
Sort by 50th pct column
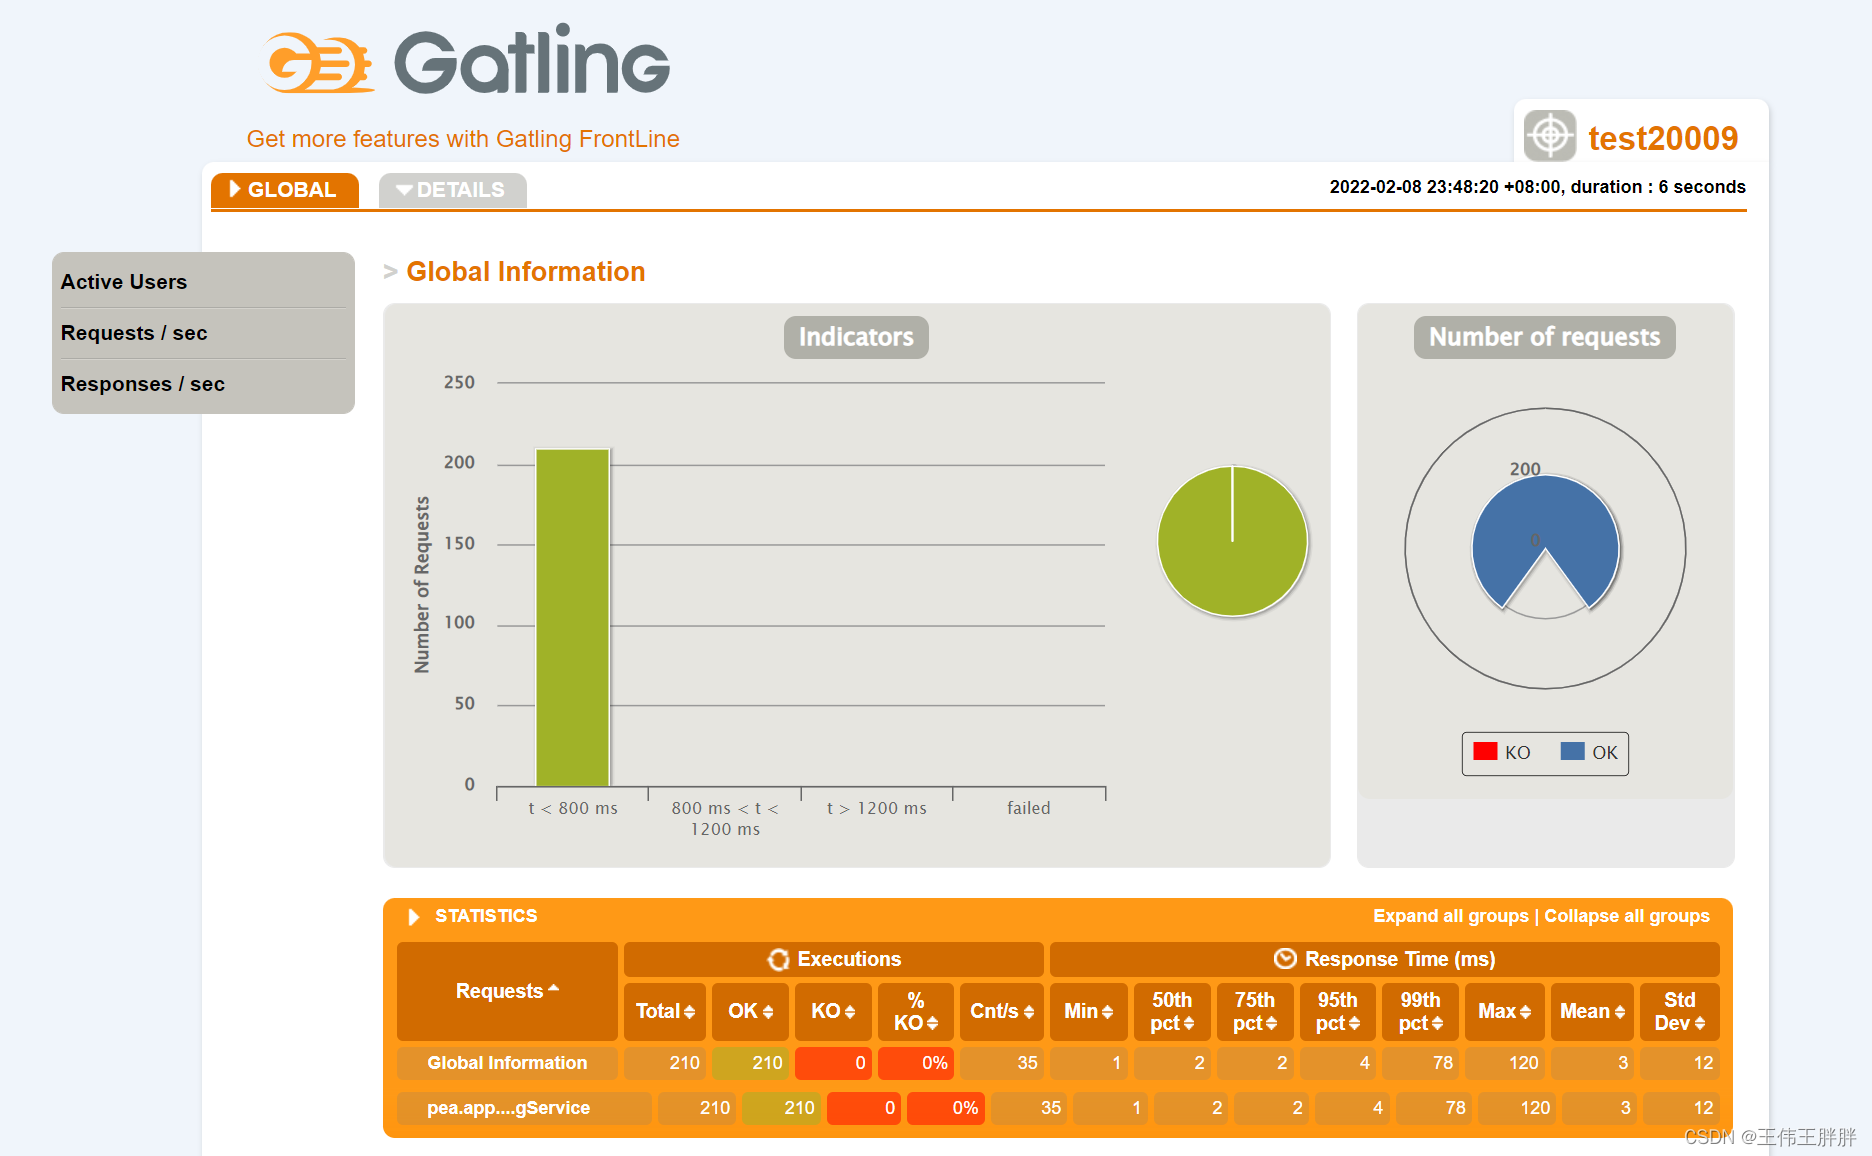click(1172, 1011)
